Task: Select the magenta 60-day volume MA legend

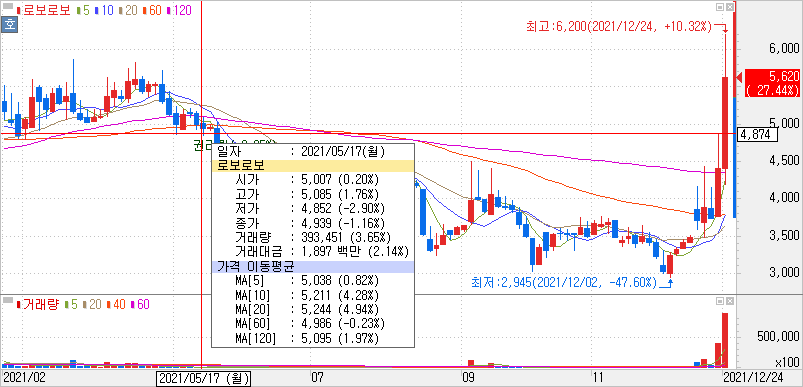Action: [x=140, y=304]
